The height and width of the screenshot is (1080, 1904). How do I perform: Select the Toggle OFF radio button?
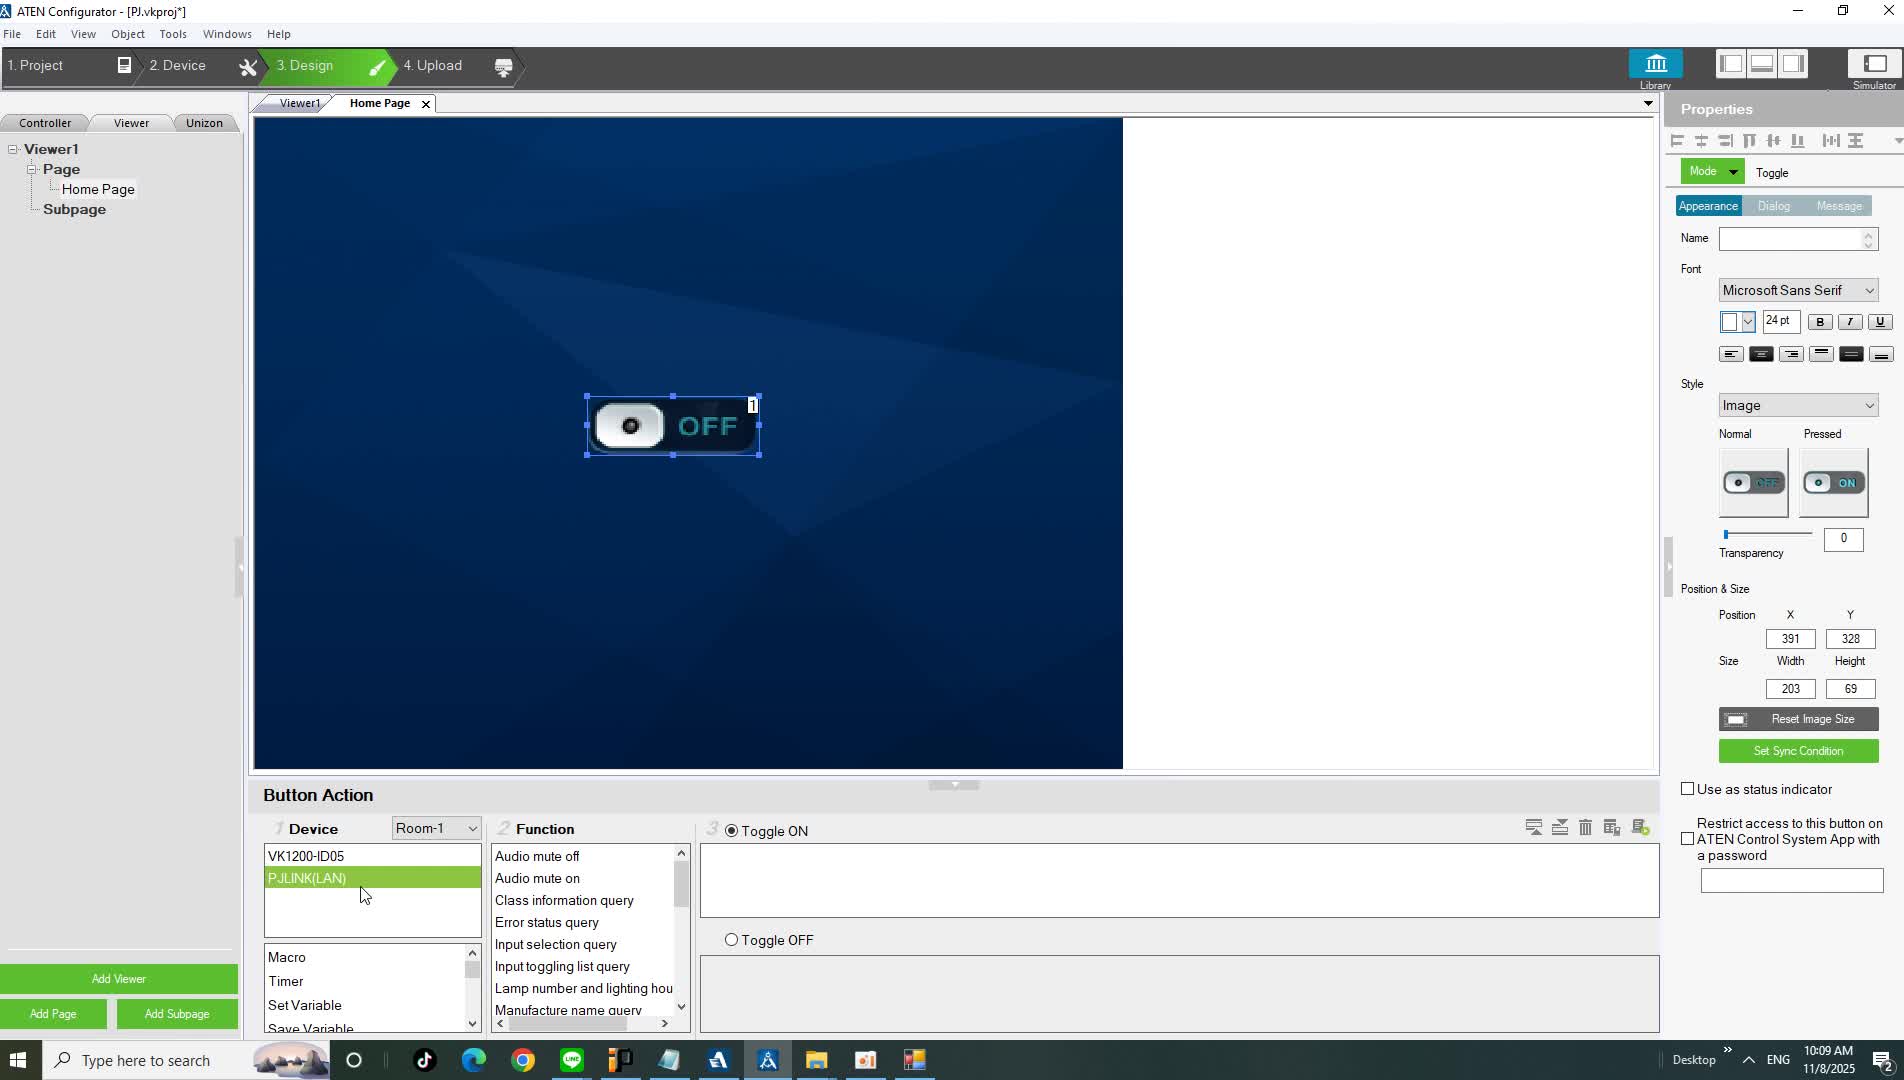pyautogui.click(x=731, y=940)
